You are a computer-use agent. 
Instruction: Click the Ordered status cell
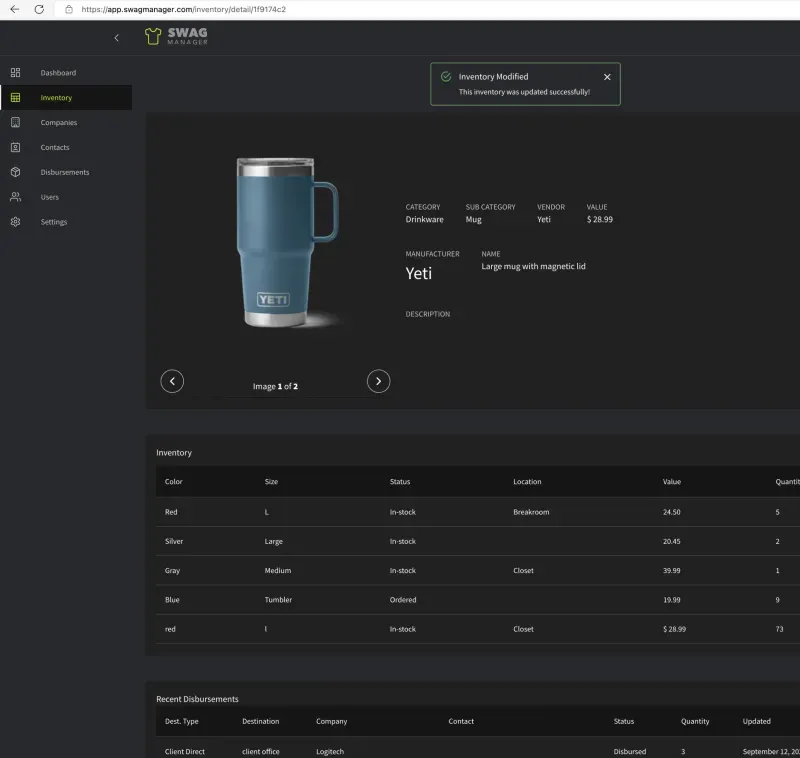coord(403,600)
